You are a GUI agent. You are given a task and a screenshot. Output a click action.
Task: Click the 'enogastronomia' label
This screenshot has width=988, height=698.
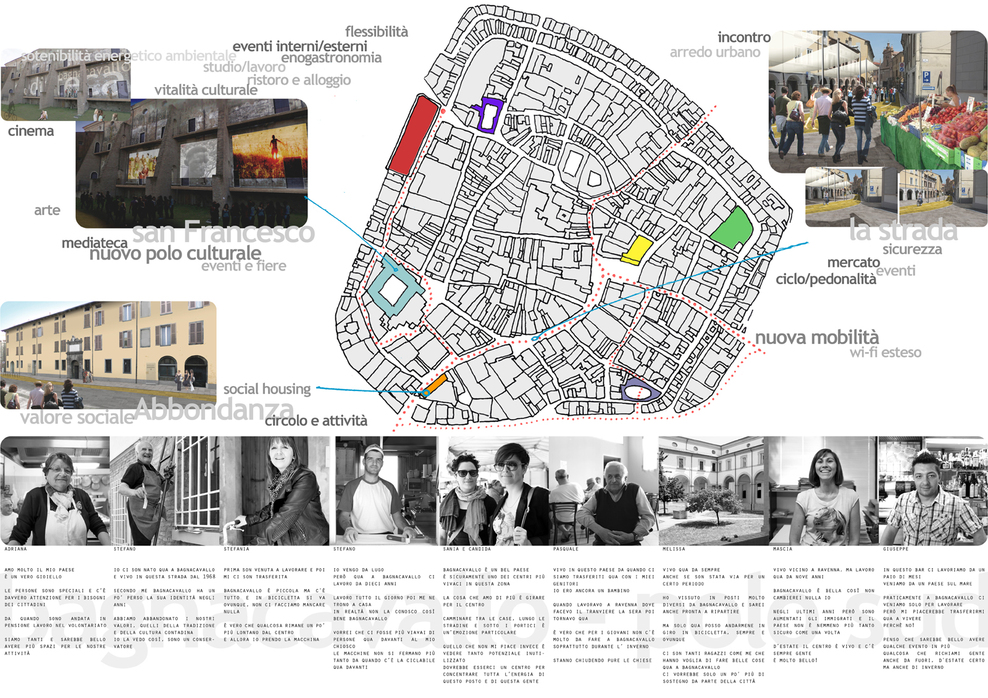pos(331,58)
